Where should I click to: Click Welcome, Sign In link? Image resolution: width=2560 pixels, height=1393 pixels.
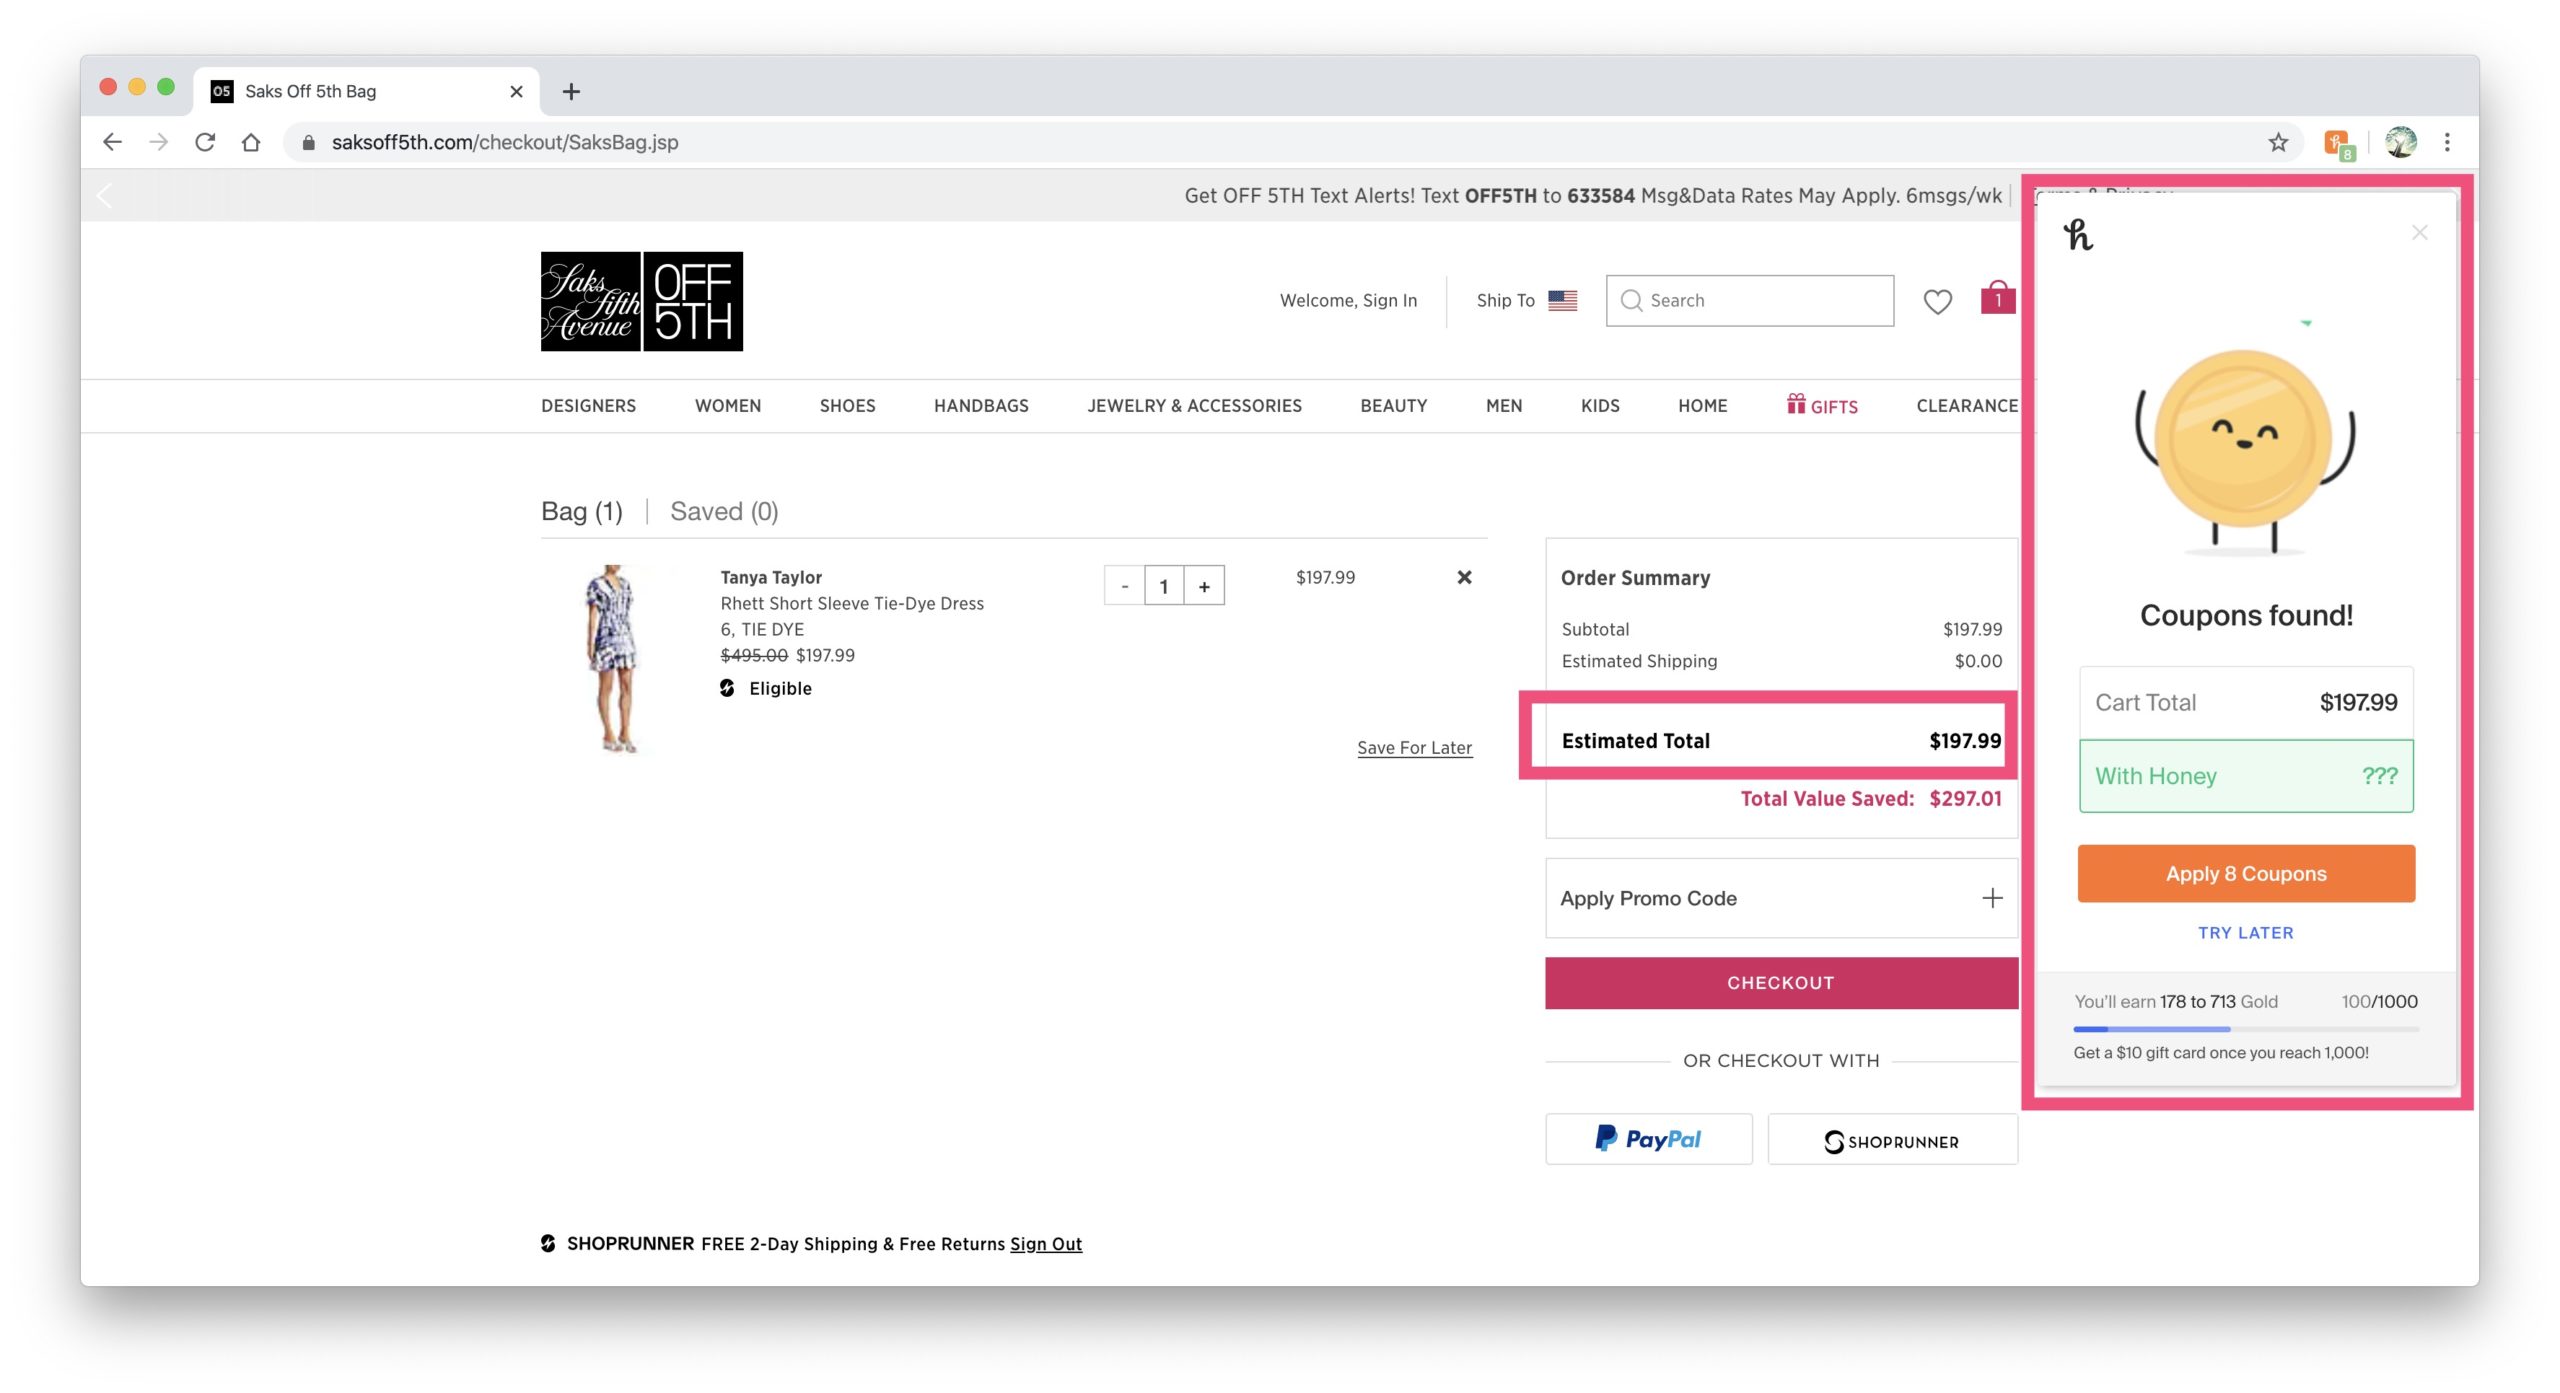pos(1348,300)
